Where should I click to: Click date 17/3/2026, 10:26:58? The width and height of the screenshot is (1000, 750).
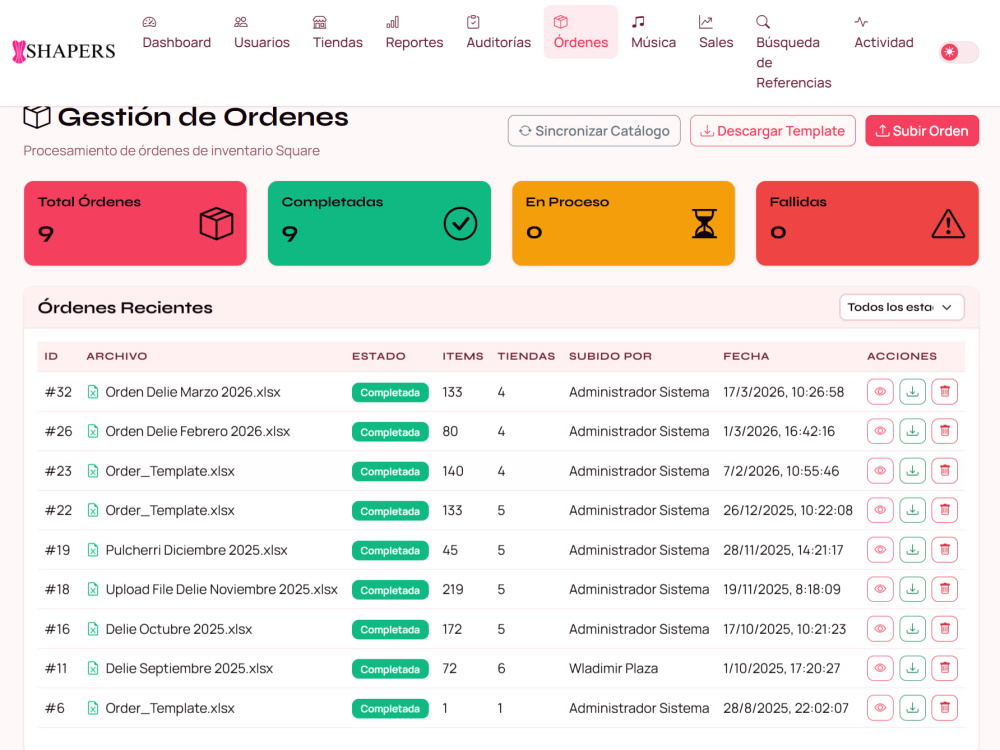(x=783, y=392)
